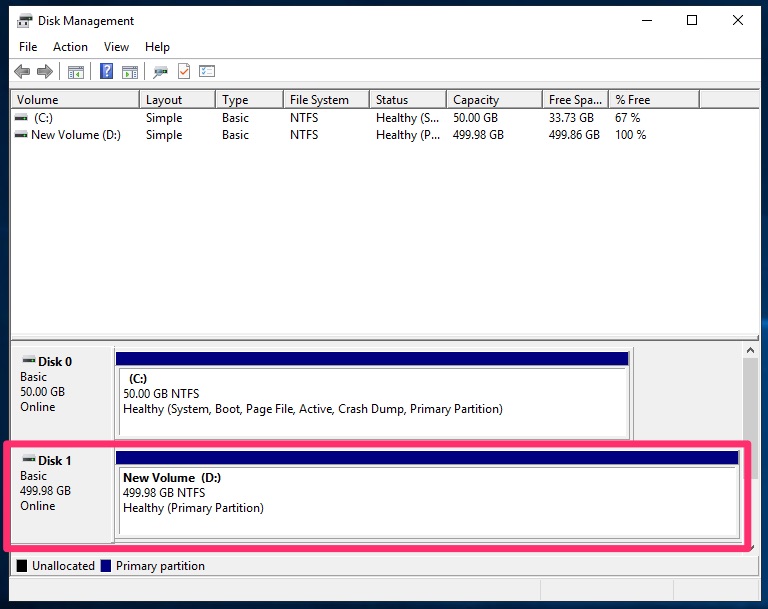The image size is (768, 609).
Task: Open the View menu
Action: click(116, 47)
